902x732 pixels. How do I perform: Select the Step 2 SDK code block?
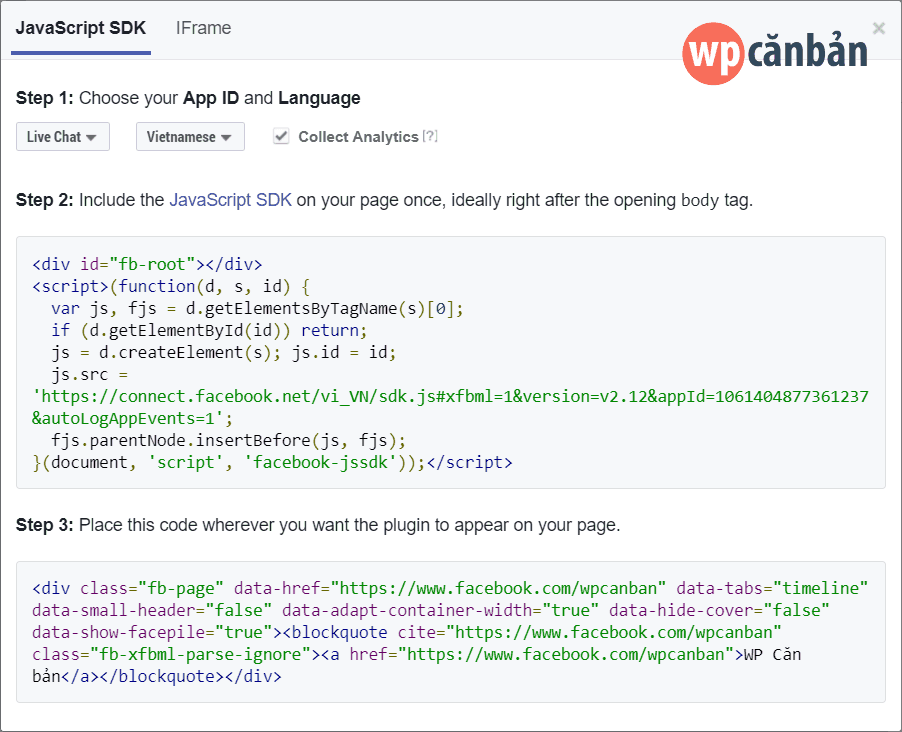tap(450, 362)
